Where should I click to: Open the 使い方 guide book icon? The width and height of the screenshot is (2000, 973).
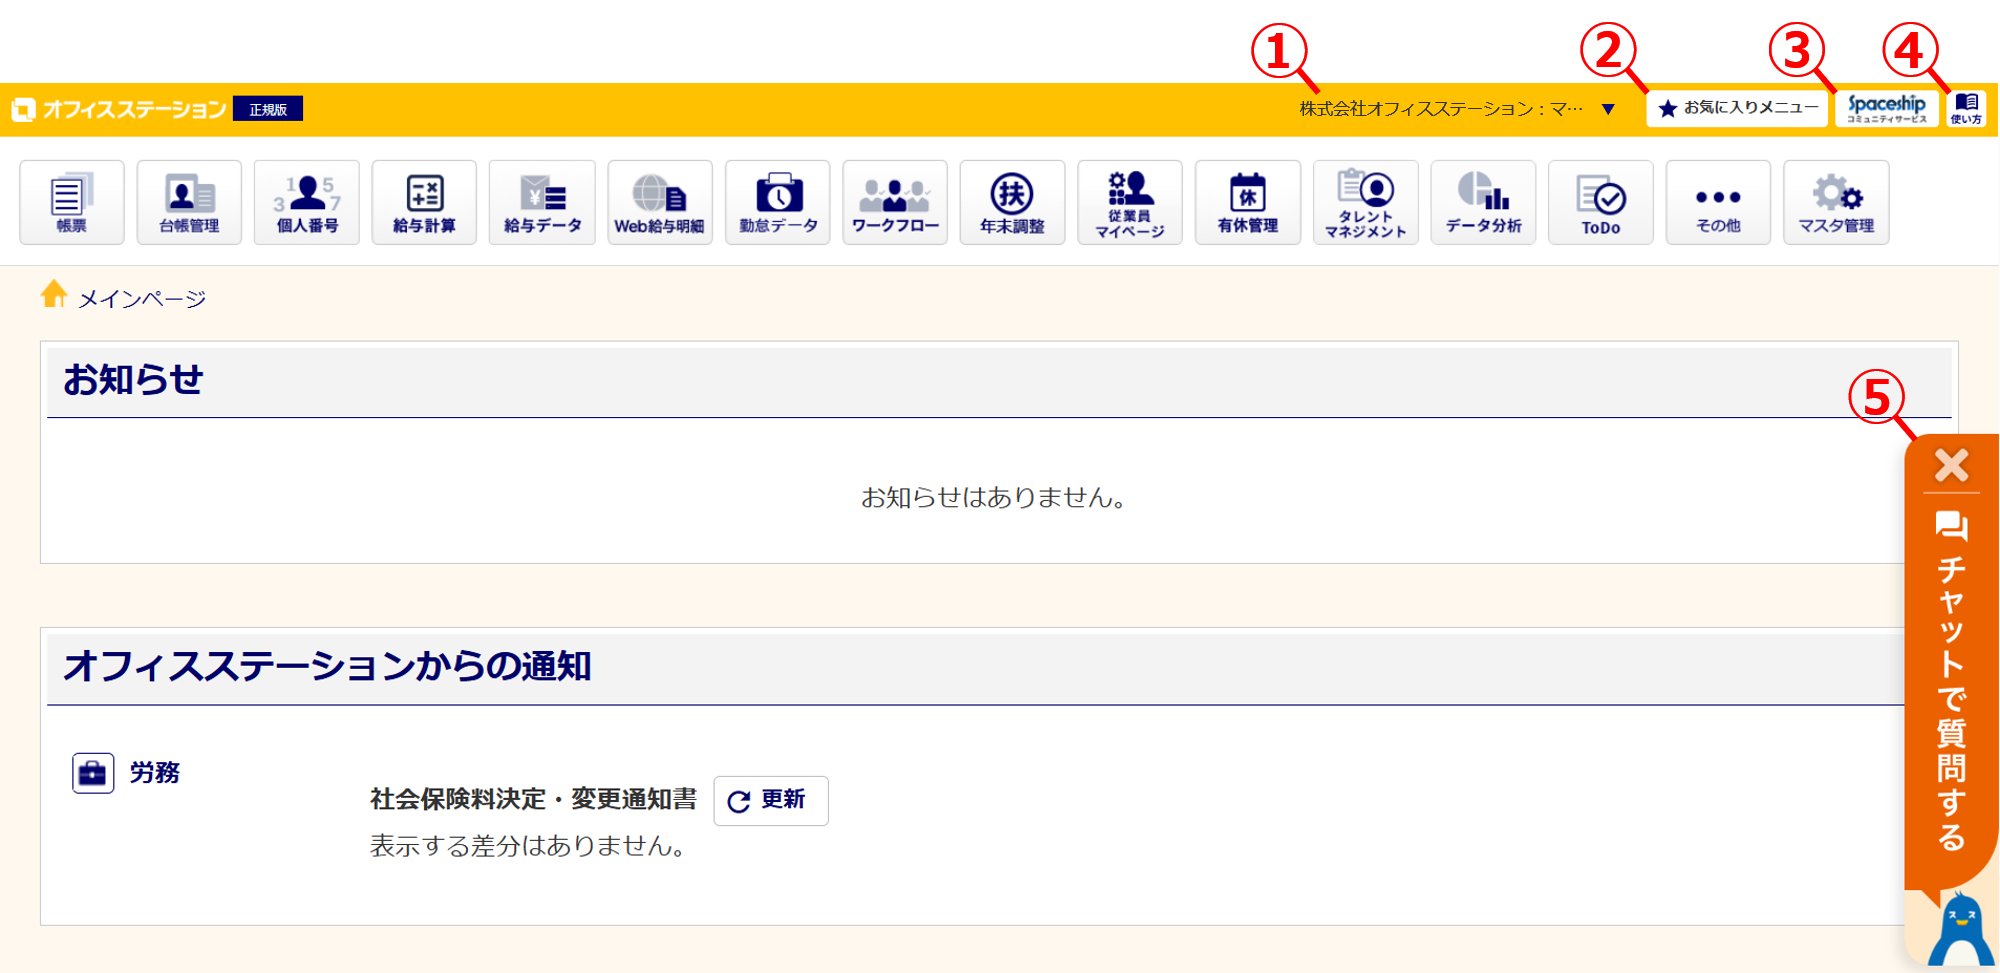(1966, 108)
